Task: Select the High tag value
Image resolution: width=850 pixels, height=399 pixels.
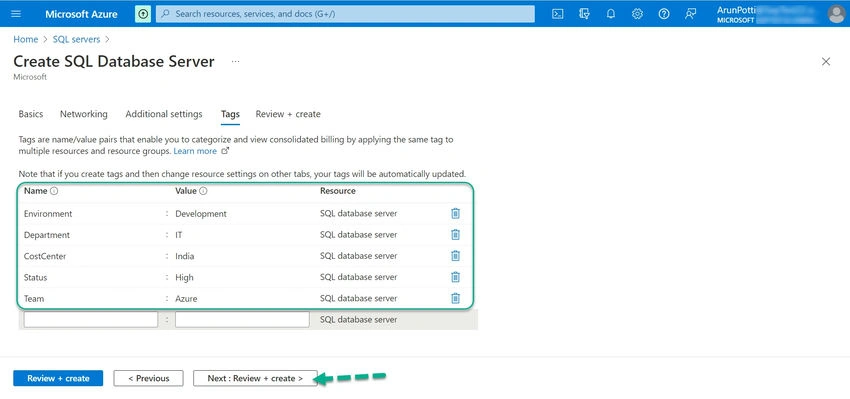Action: 184,277
